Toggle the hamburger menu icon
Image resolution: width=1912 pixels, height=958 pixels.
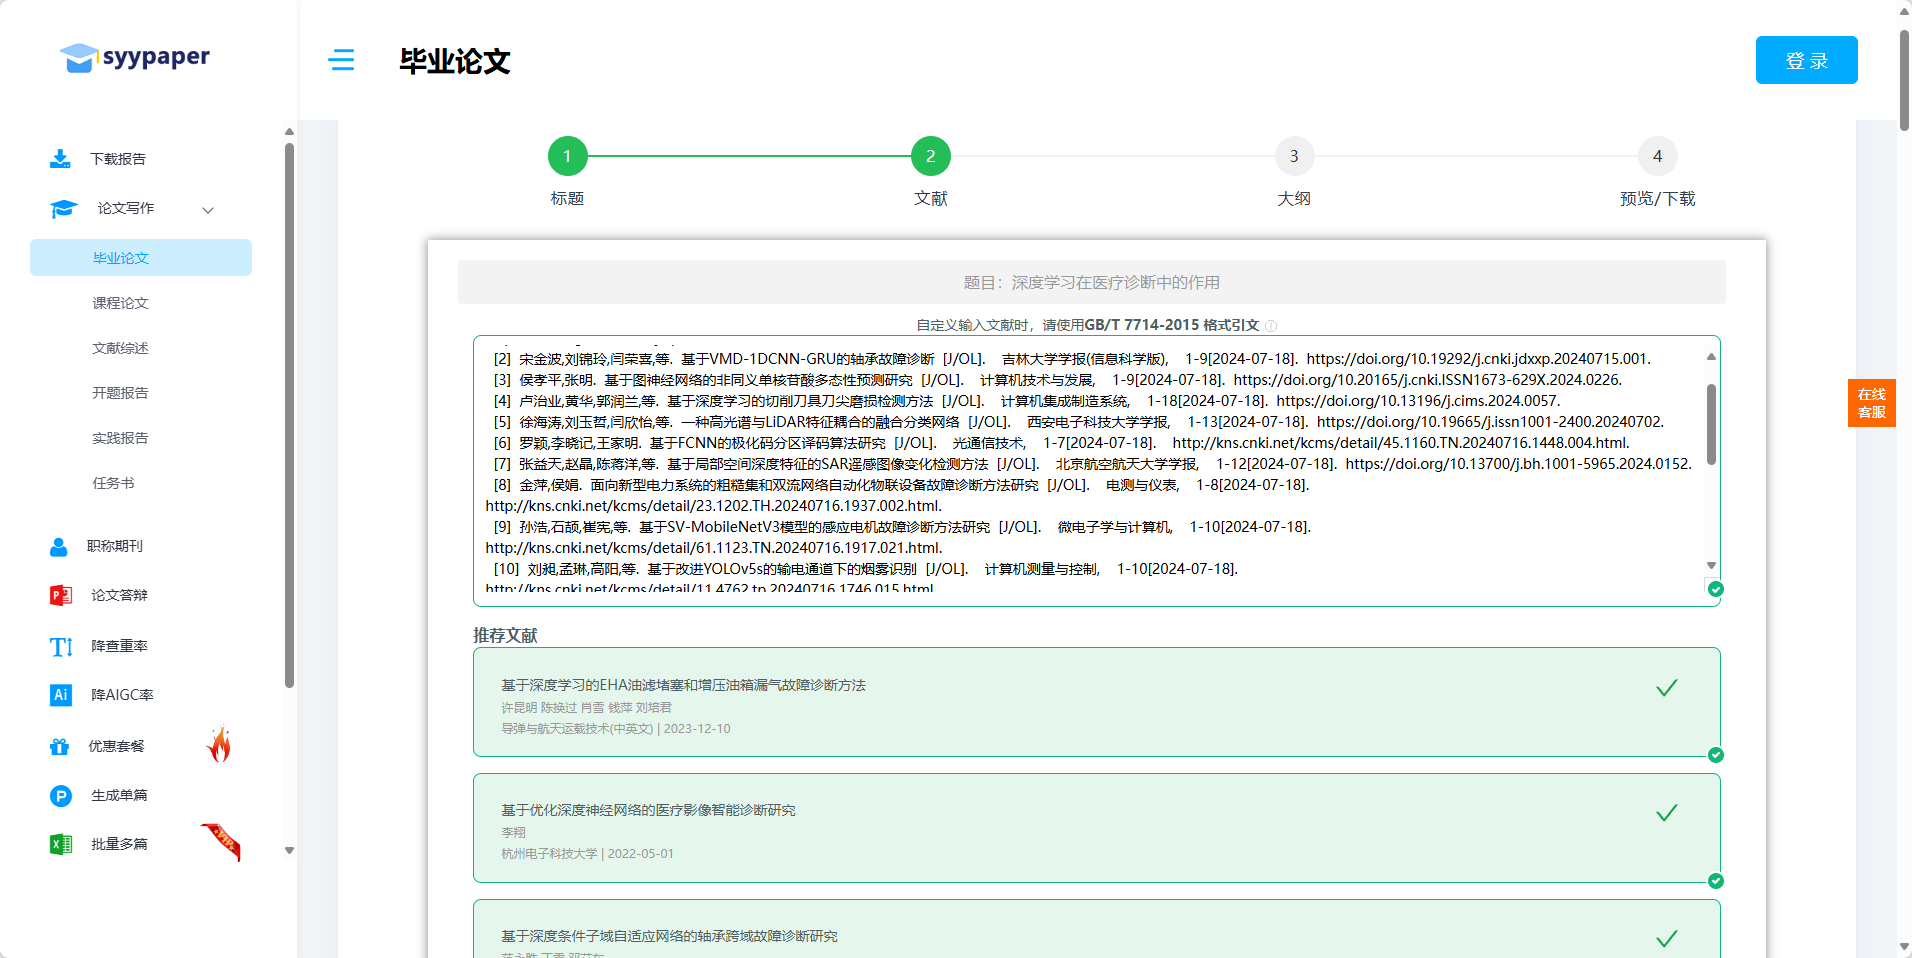341,60
